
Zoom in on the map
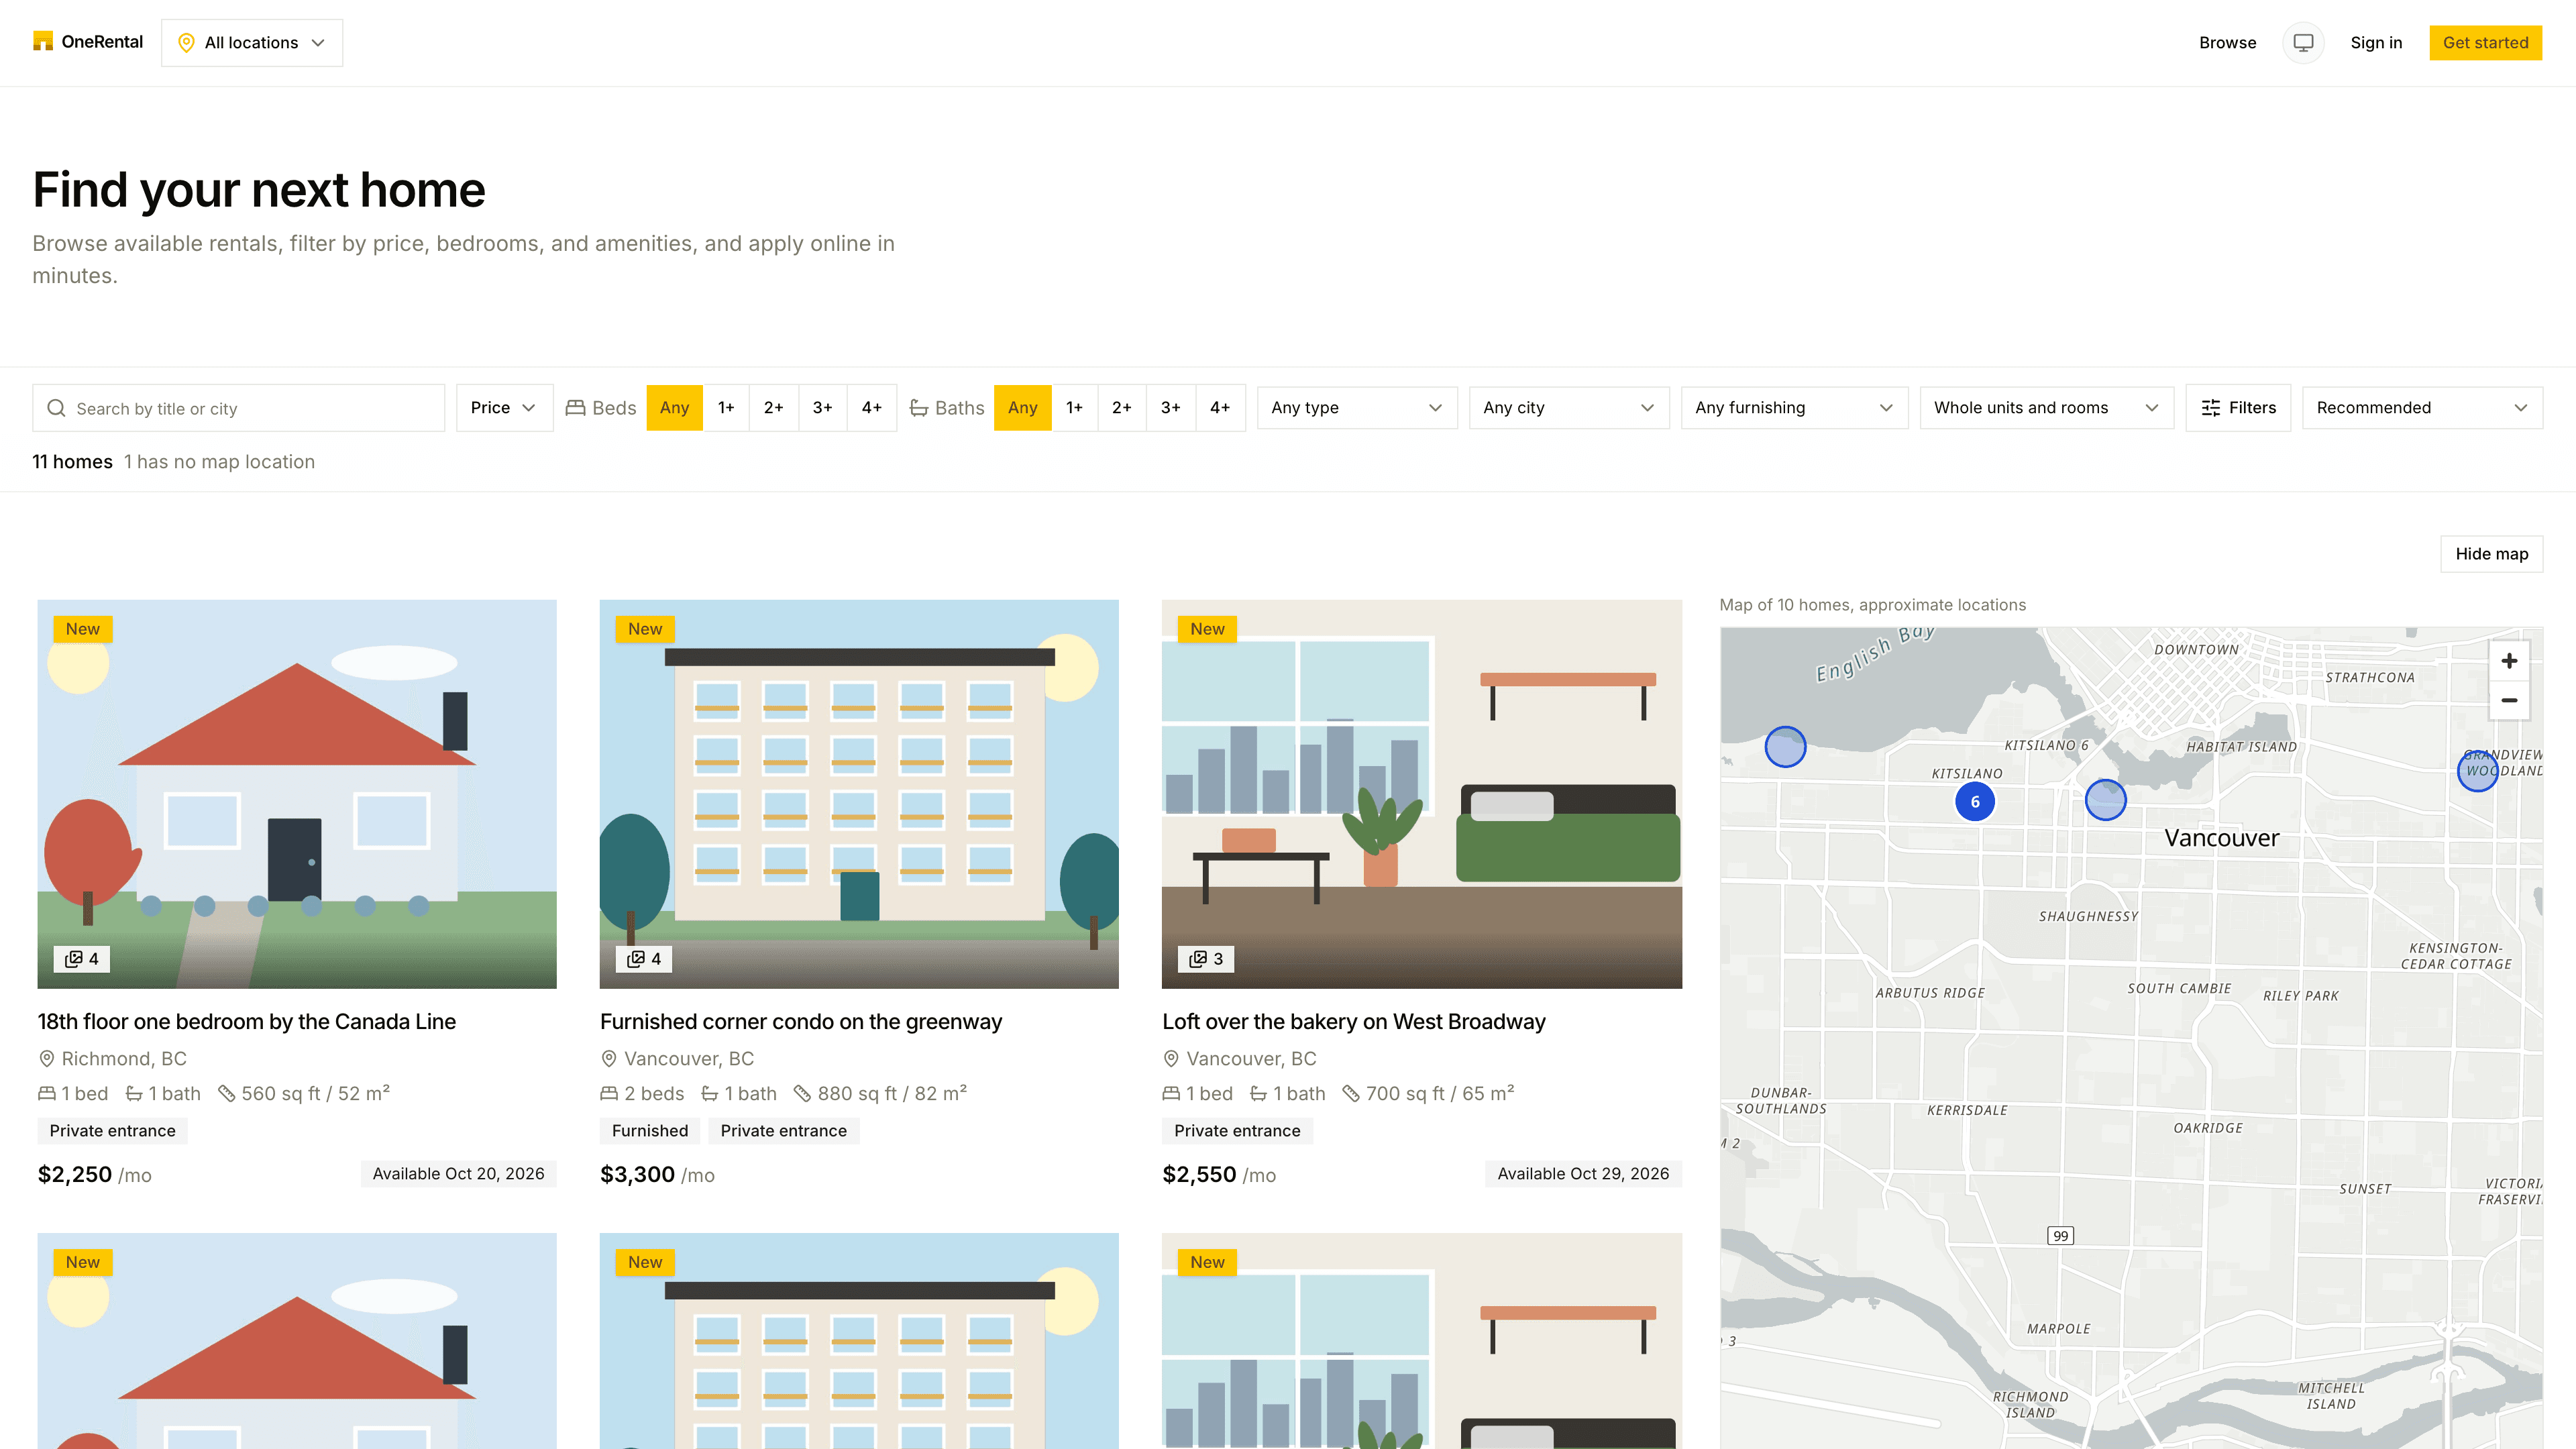point(2509,661)
